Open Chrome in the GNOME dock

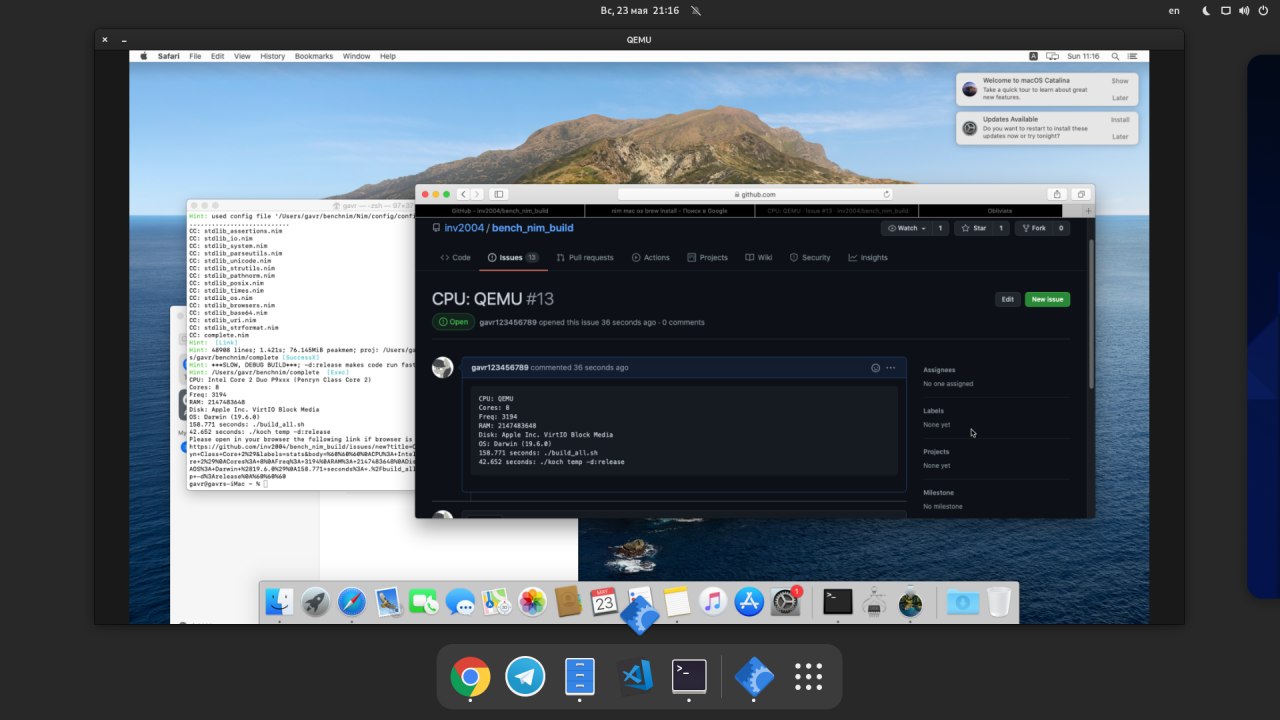pos(470,677)
